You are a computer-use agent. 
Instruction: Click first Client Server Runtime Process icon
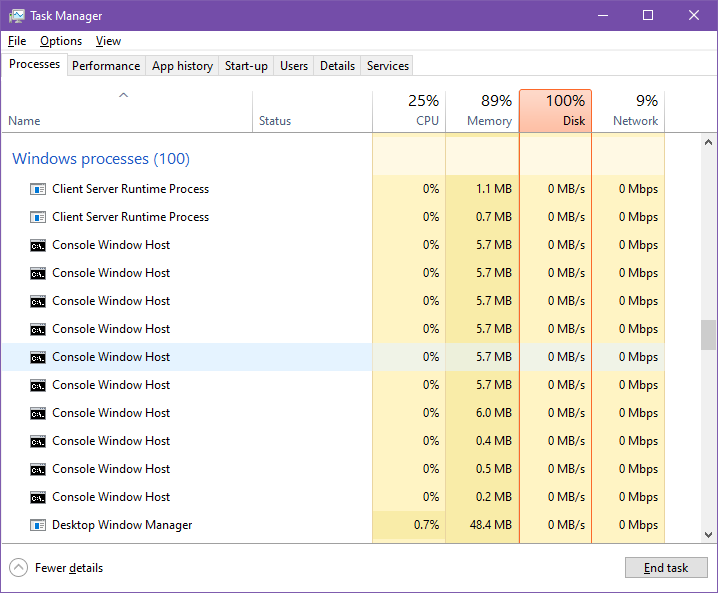click(x=38, y=189)
